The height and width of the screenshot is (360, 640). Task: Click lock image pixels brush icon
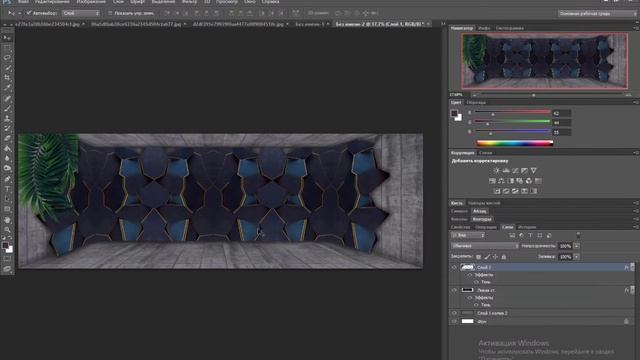click(x=487, y=257)
